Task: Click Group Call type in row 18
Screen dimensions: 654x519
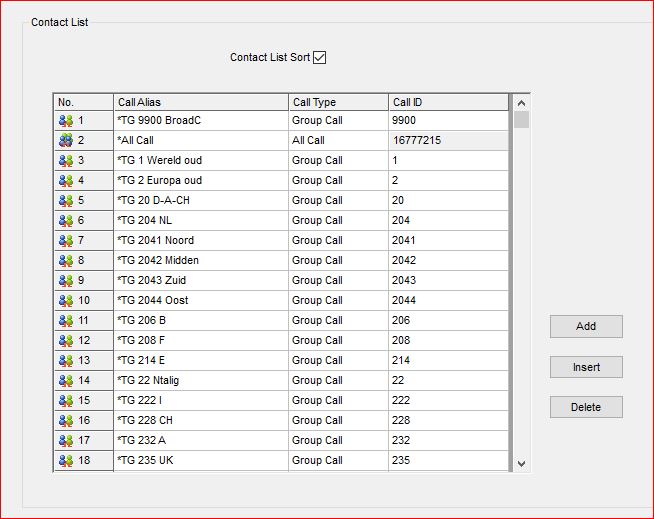Action: 338,461
